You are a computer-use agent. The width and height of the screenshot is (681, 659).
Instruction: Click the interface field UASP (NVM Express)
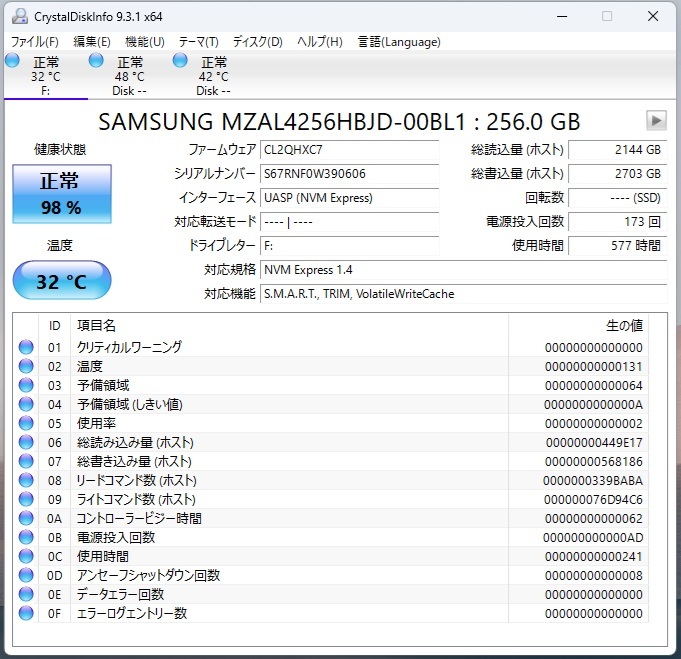tap(349, 198)
